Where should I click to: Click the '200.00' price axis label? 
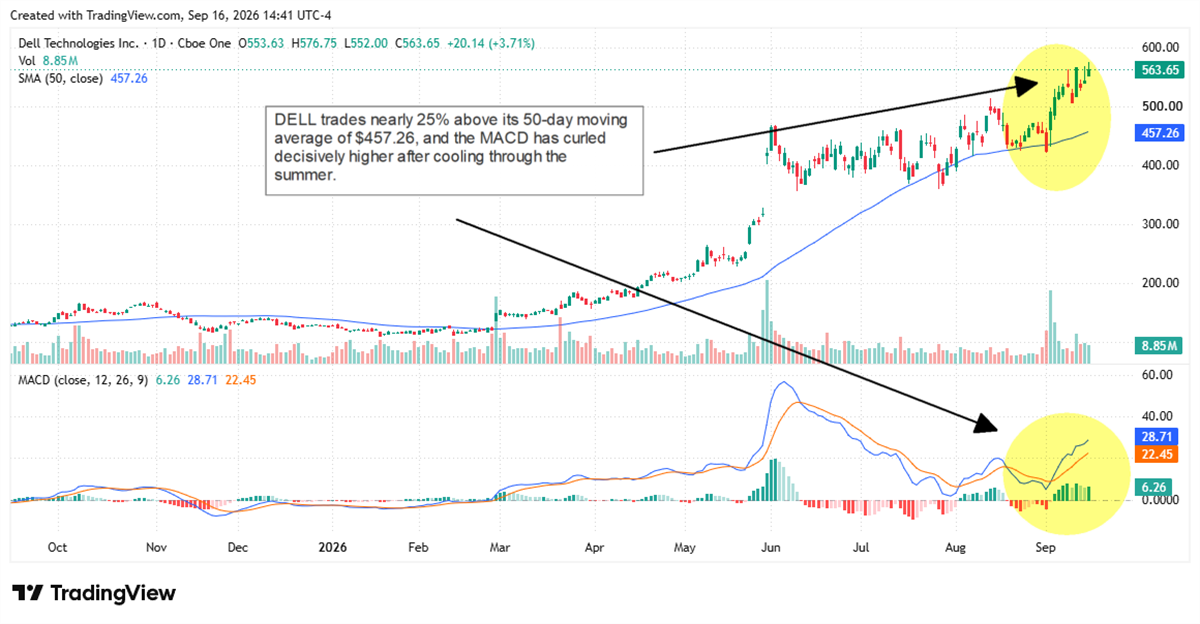(1162, 283)
